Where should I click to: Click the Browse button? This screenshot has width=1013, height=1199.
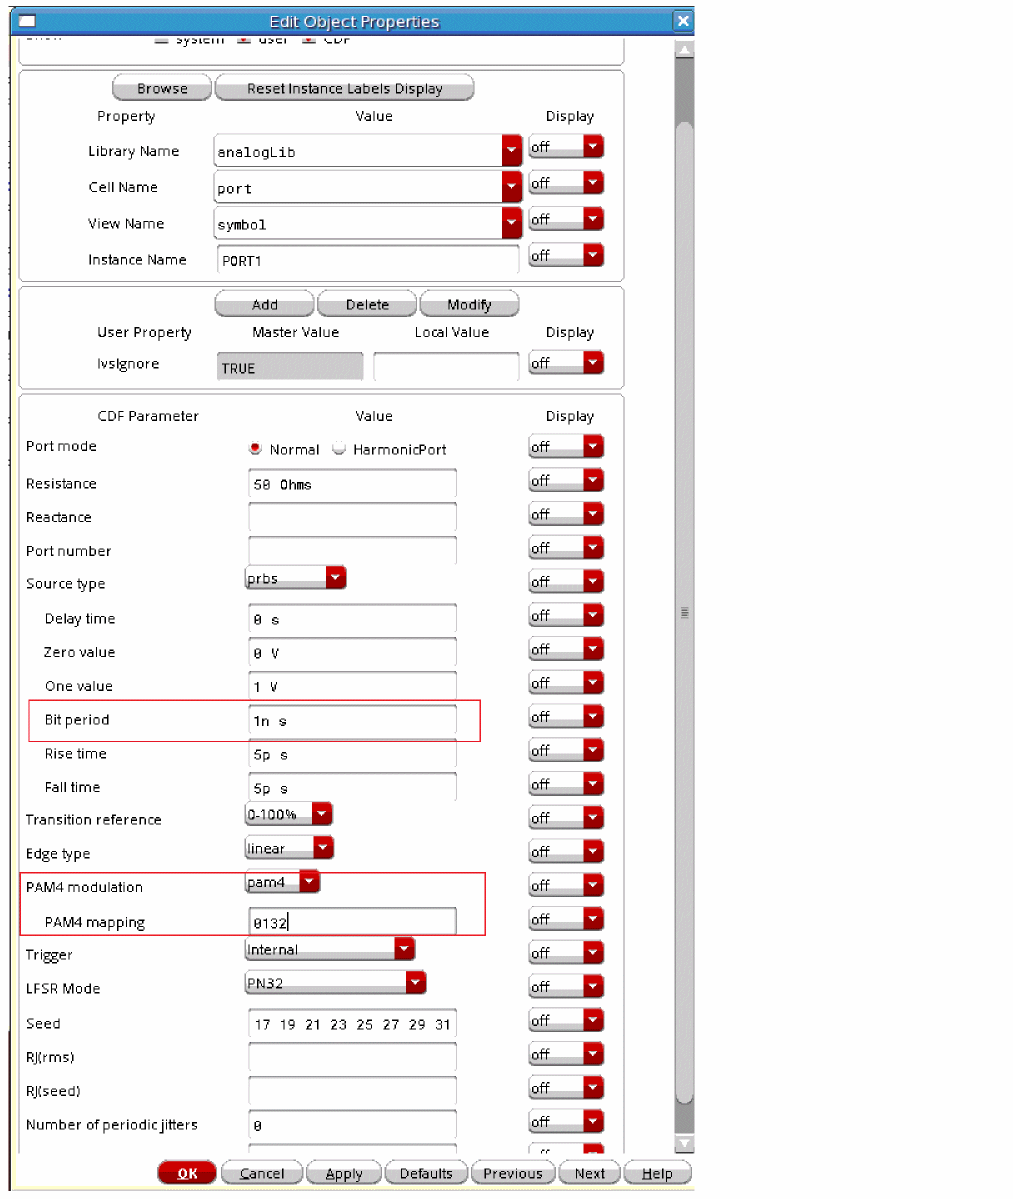162,88
